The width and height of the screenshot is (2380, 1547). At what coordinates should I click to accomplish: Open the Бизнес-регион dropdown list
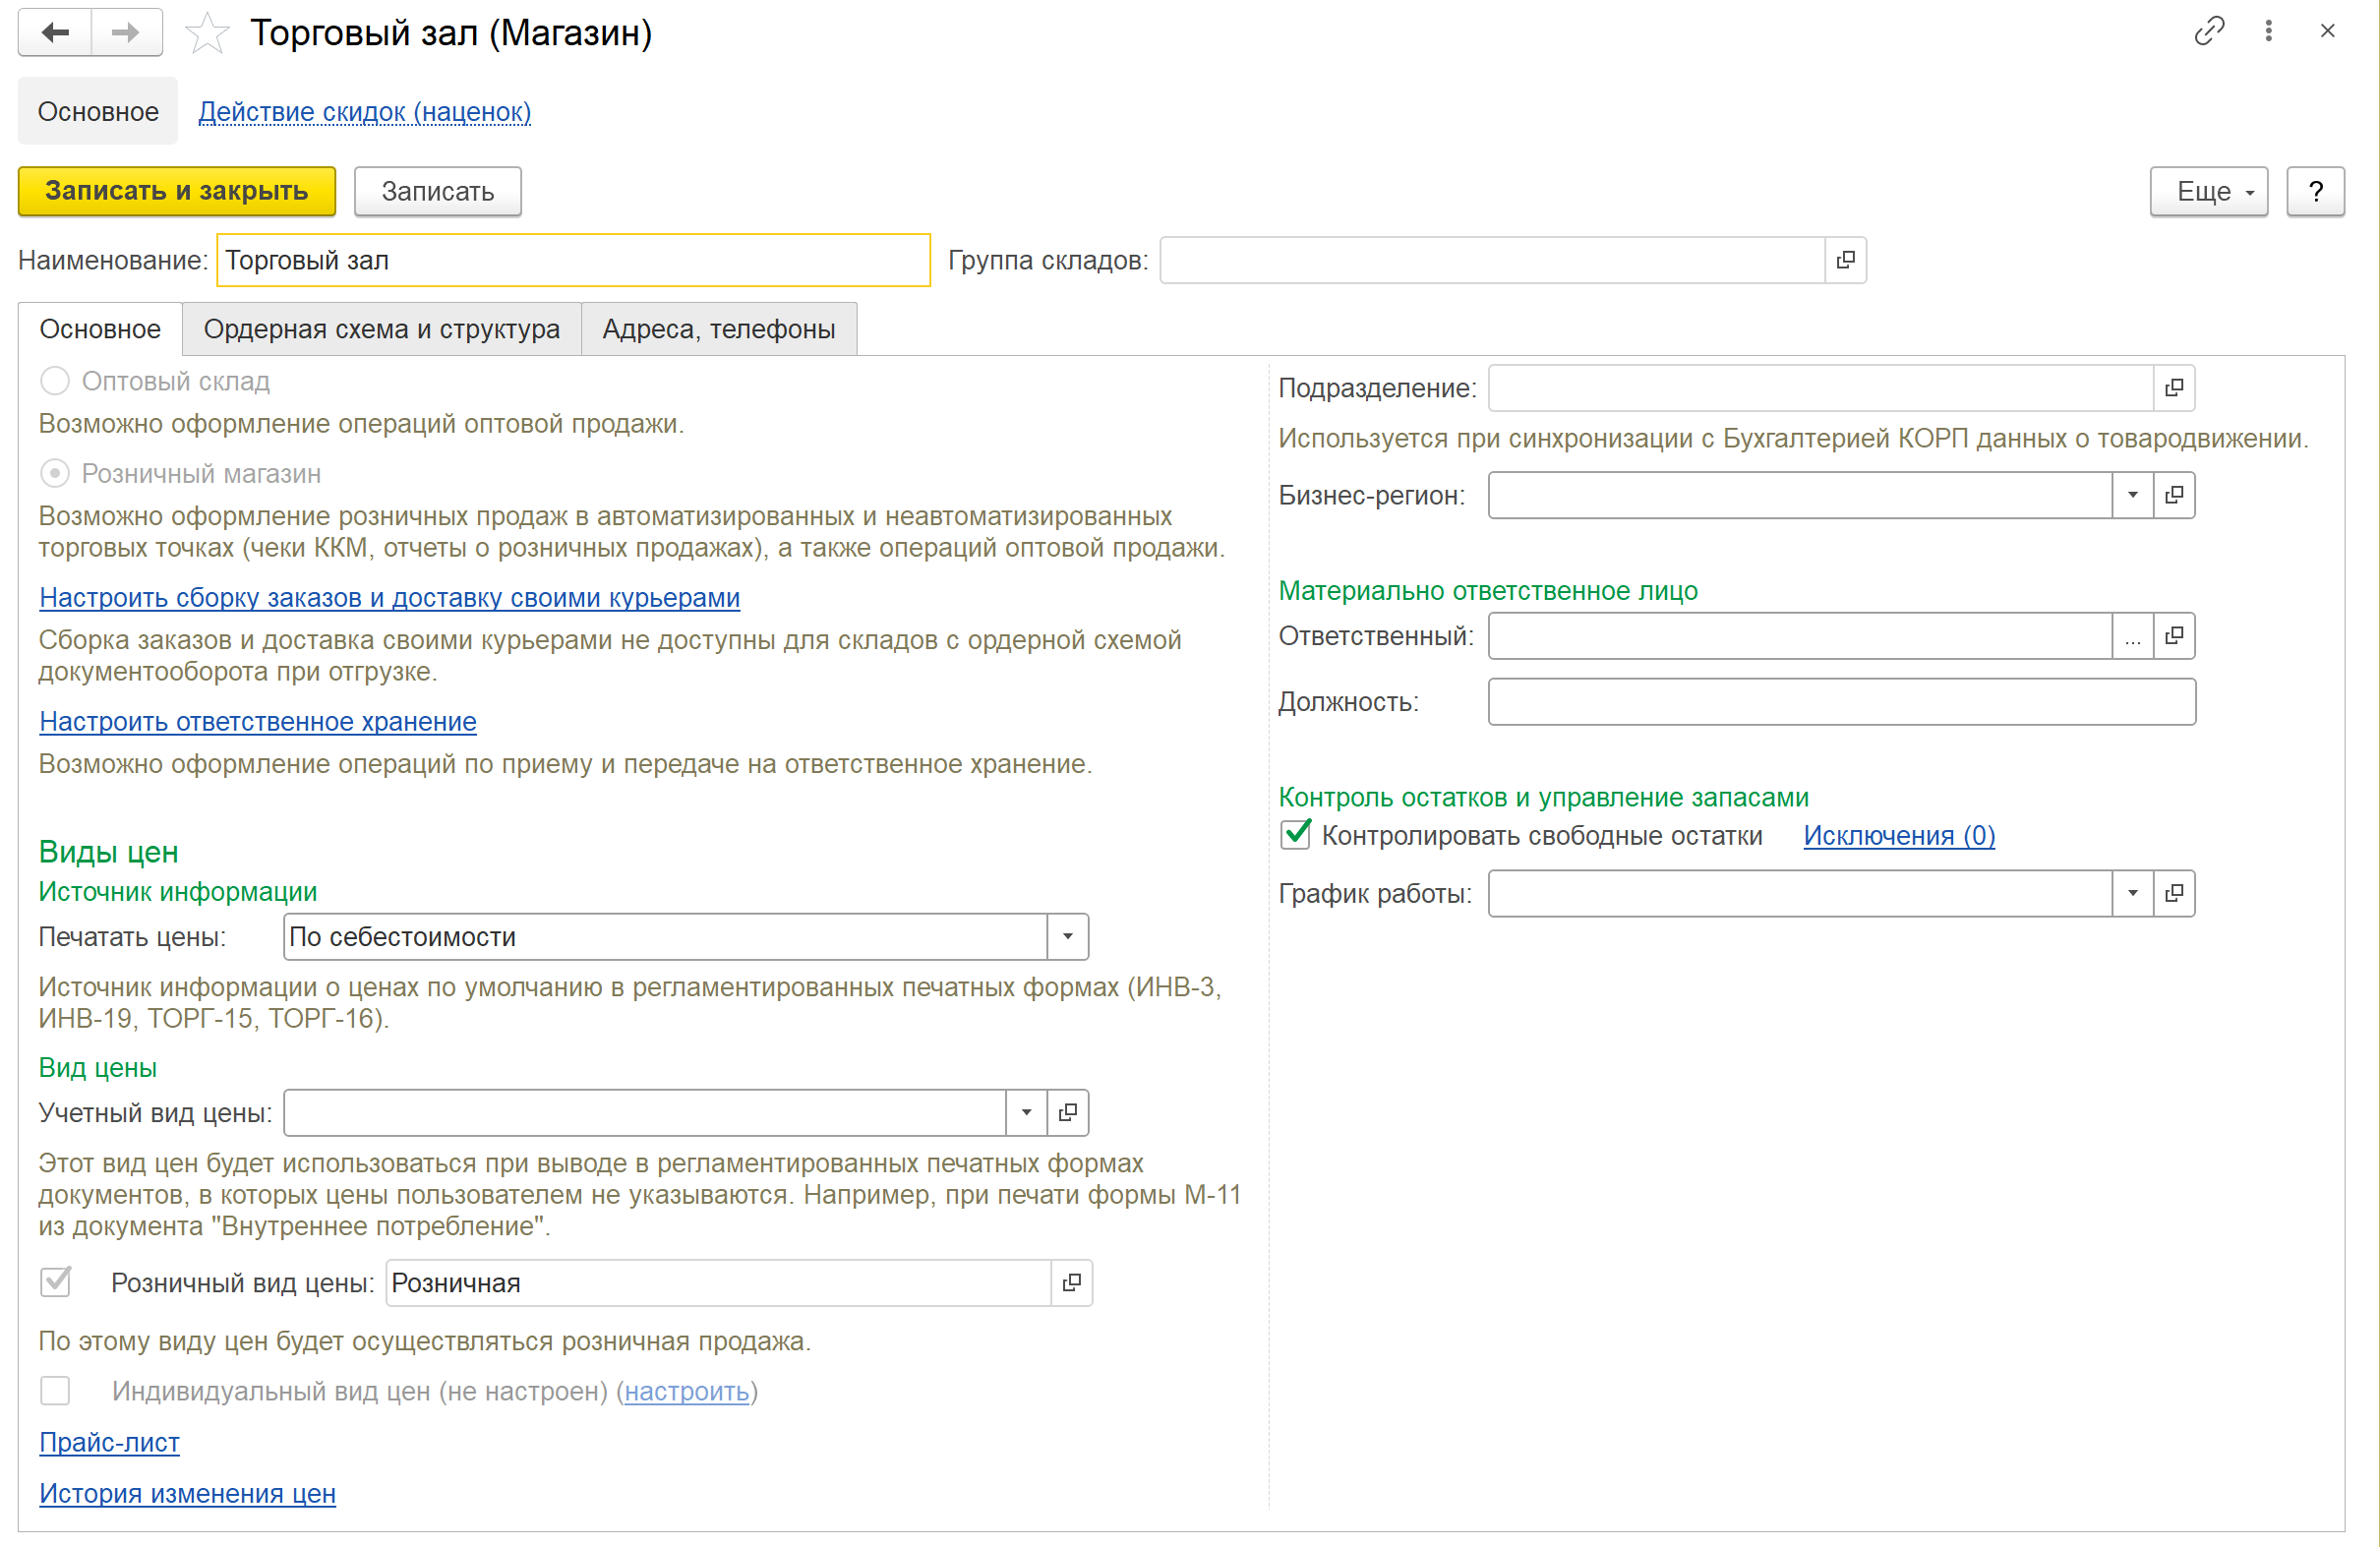click(2132, 495)
